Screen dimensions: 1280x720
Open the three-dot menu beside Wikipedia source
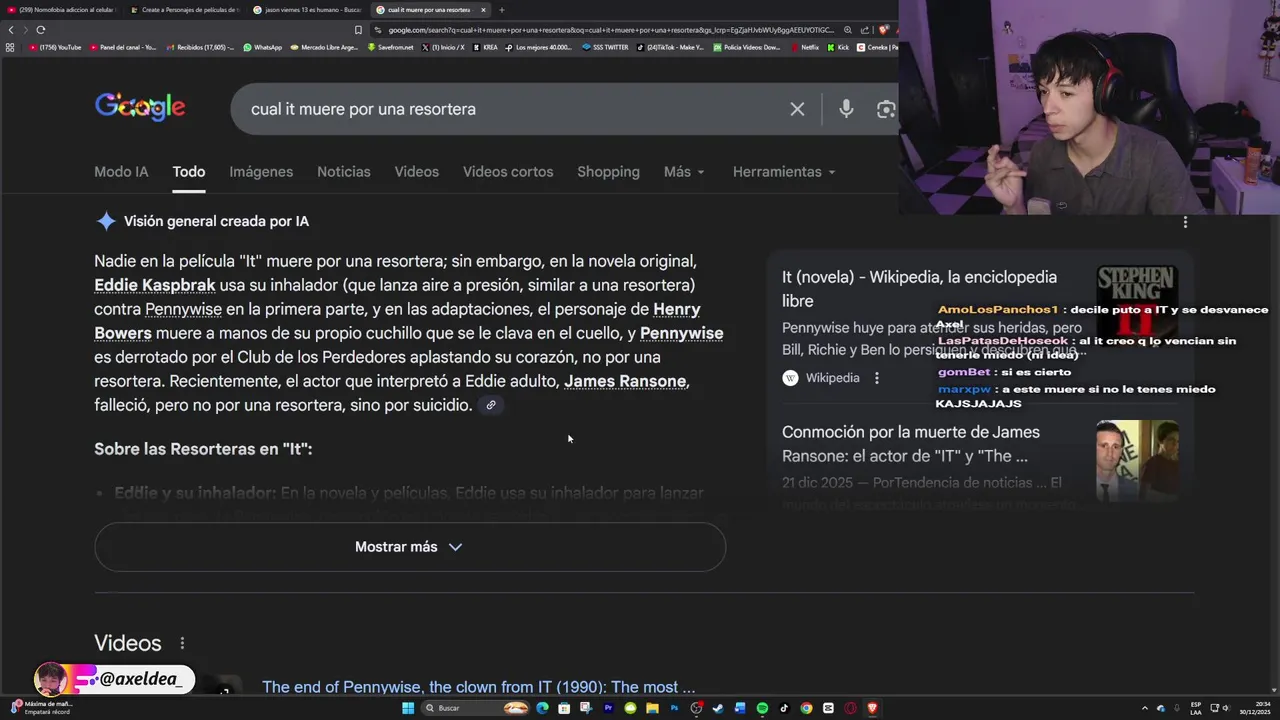point(876,378)
